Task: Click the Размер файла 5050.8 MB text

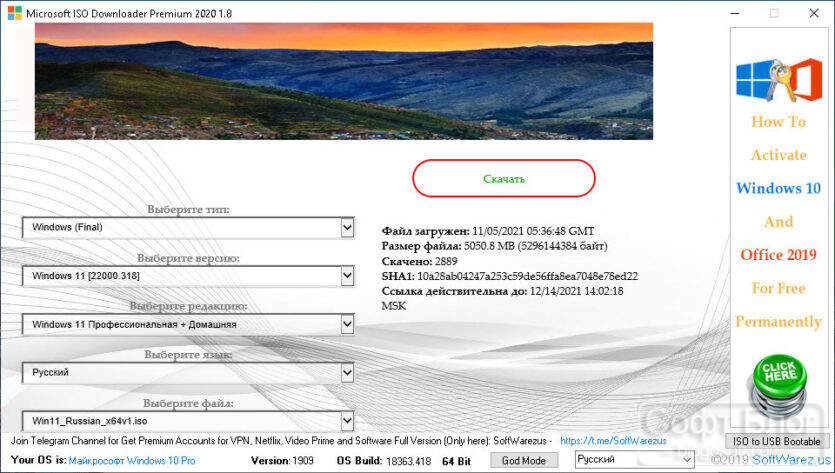Action: click(495, 246)
